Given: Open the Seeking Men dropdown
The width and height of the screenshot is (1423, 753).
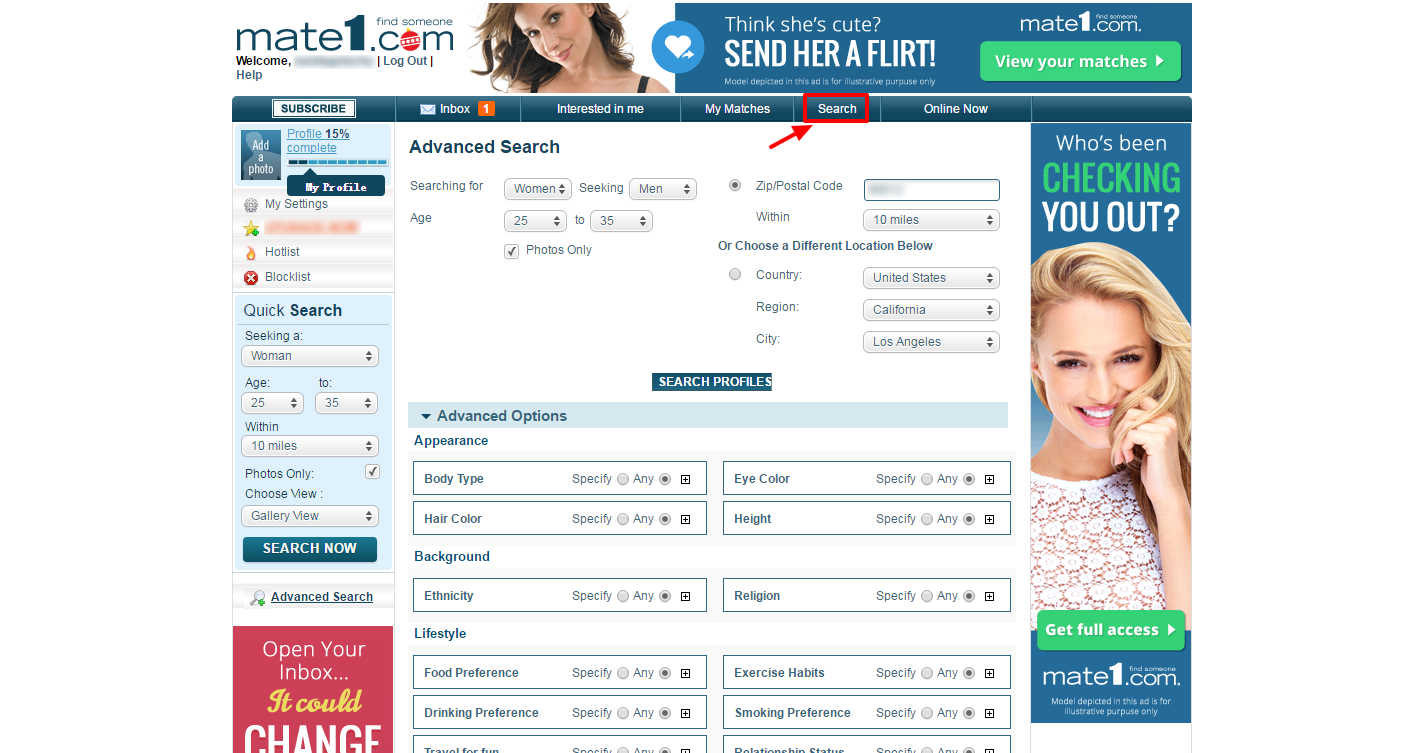Looking at the screenshot, I should [x=662, y=189].
